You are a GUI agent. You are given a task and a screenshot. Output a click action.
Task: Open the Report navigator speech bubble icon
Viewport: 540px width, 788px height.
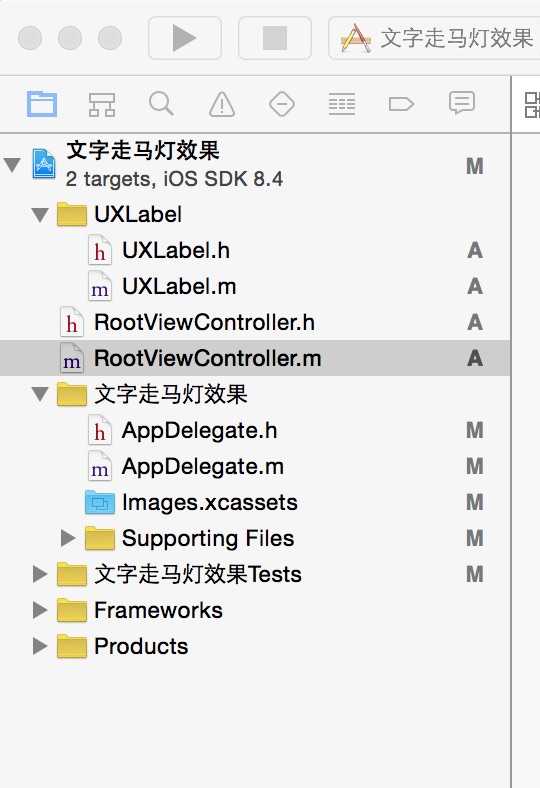coord(461,103)
